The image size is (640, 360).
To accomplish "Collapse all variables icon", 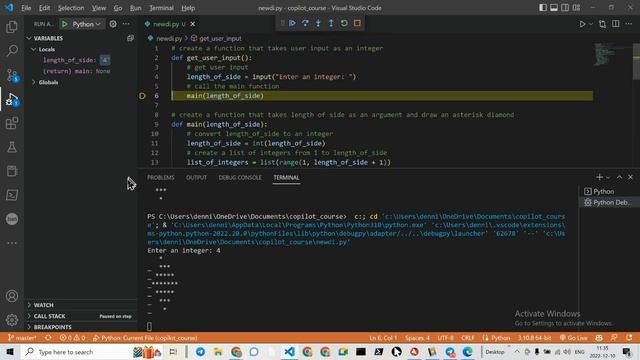I will pyautogui.click(x=130, y=38).
